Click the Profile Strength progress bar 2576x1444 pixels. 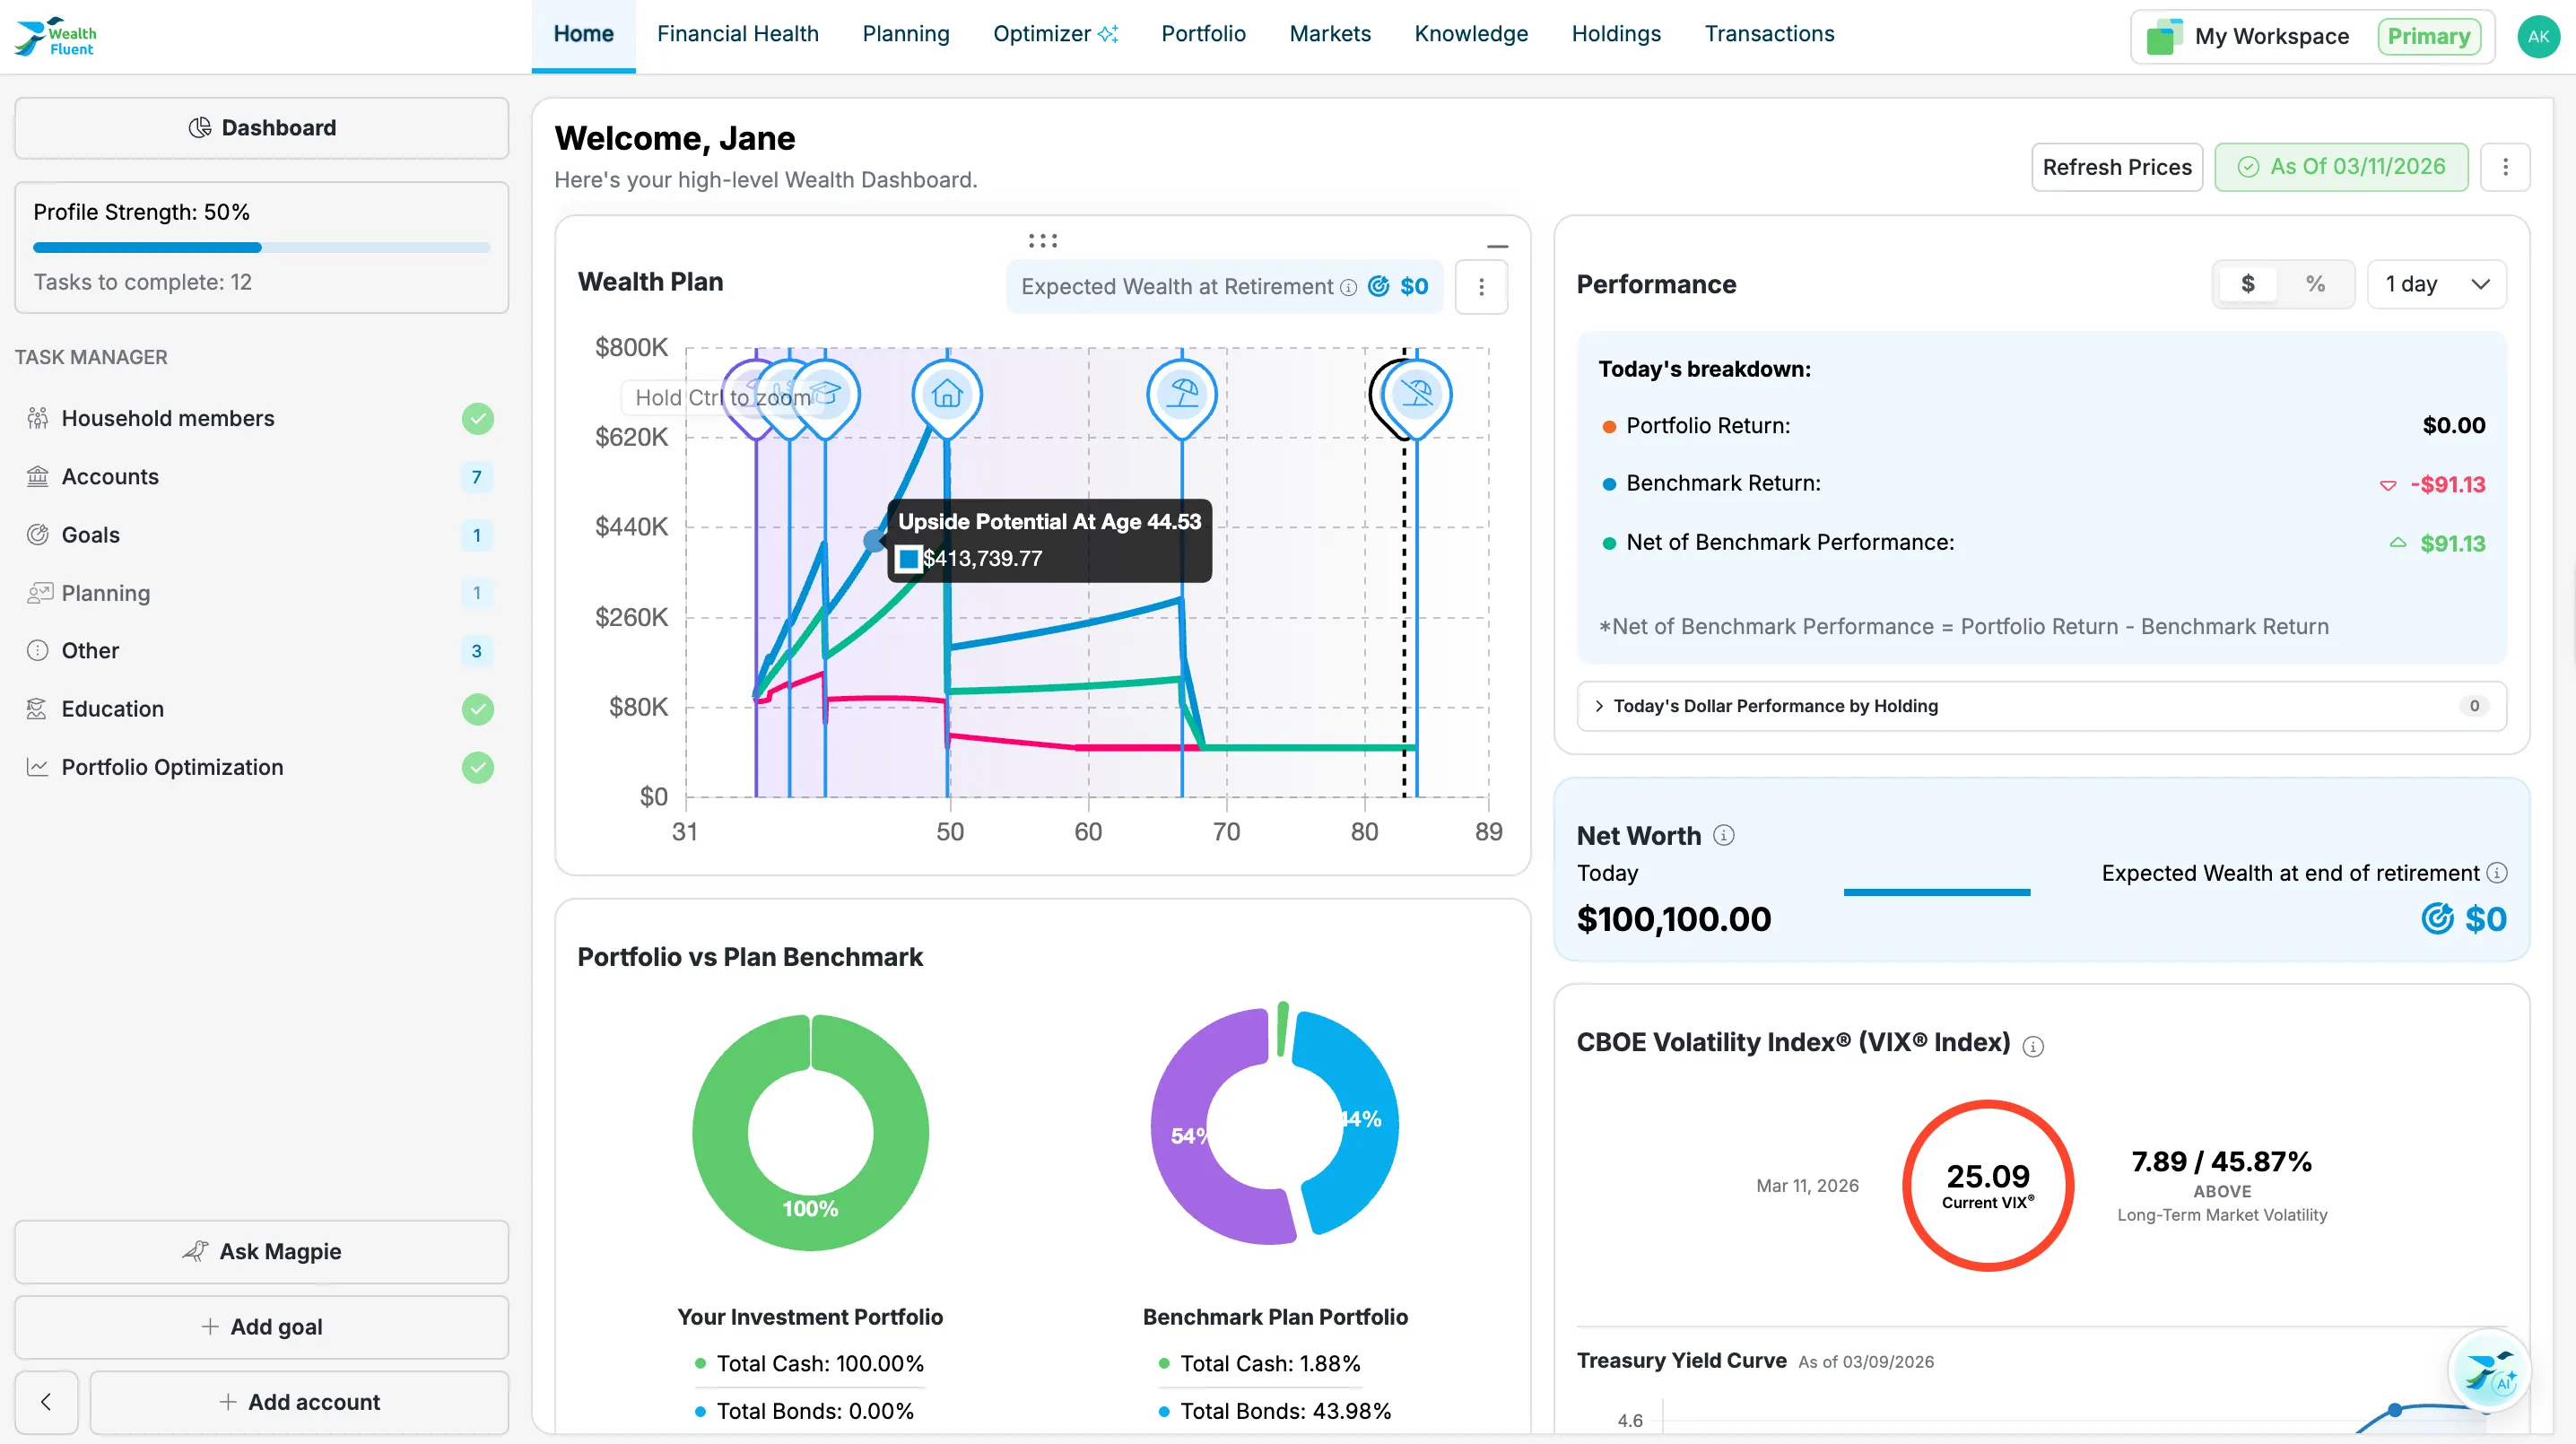pyautogui.click(x=261, y=247)
